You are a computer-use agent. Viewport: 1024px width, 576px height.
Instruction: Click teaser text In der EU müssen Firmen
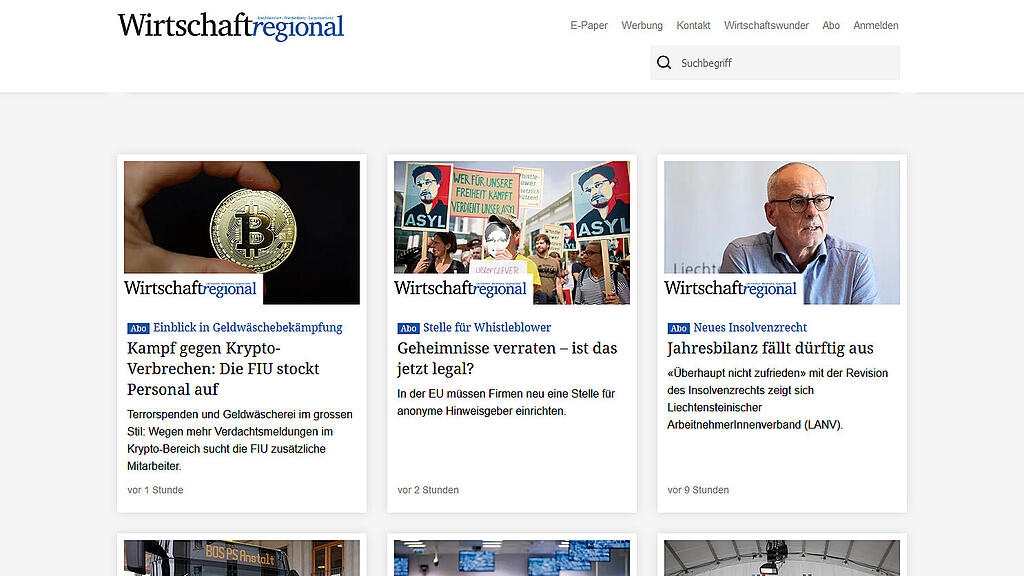point(506,402)
